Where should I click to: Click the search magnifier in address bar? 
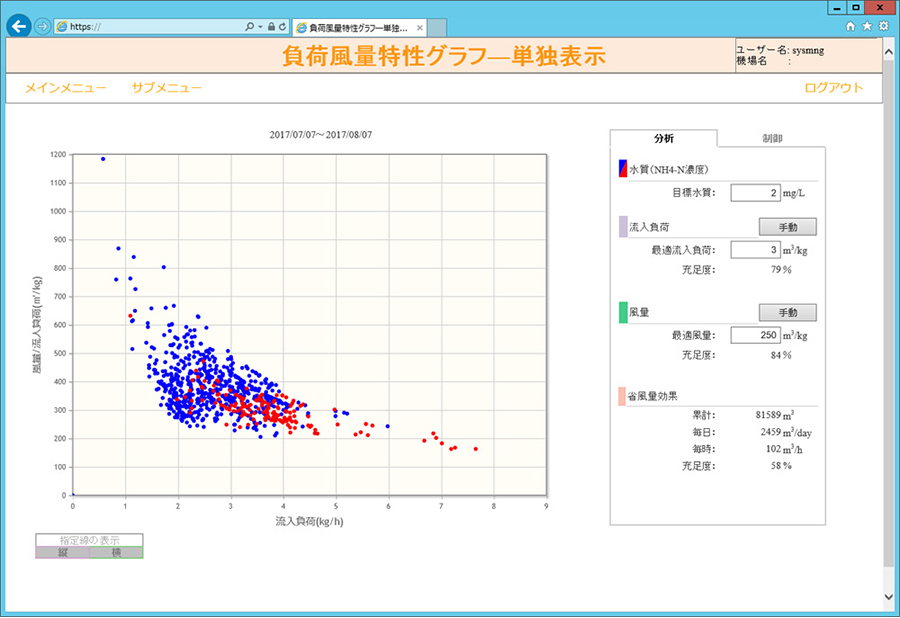pyautogui.click(x=249, y=26)
